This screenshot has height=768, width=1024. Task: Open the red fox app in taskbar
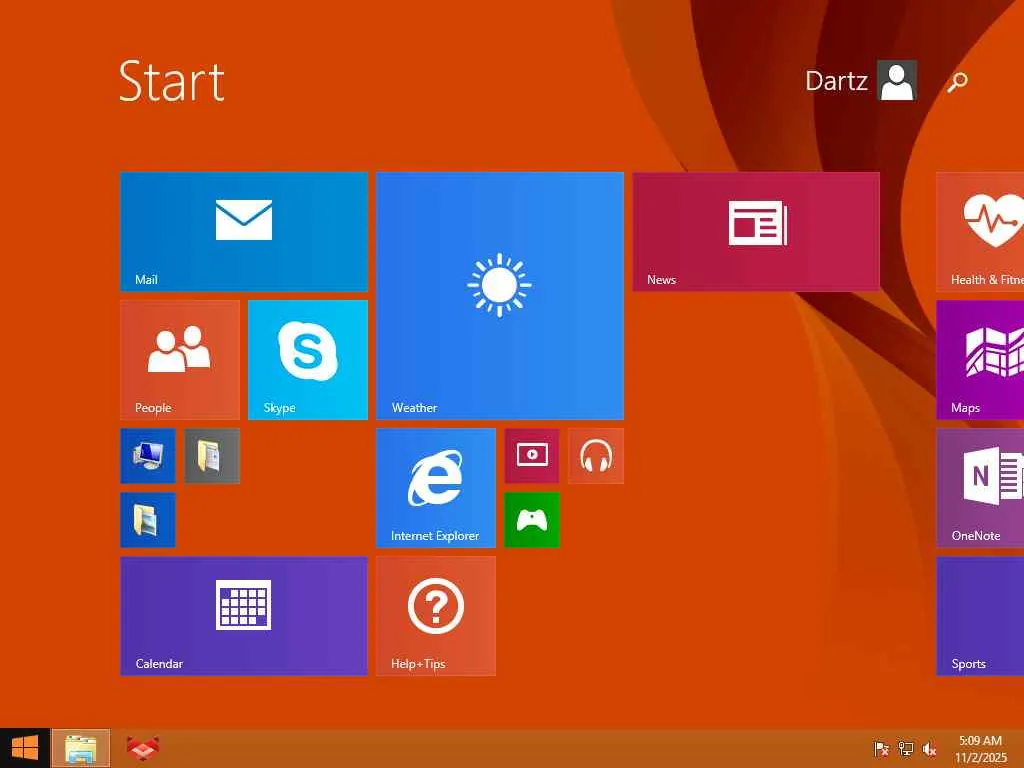coord(142,748)
